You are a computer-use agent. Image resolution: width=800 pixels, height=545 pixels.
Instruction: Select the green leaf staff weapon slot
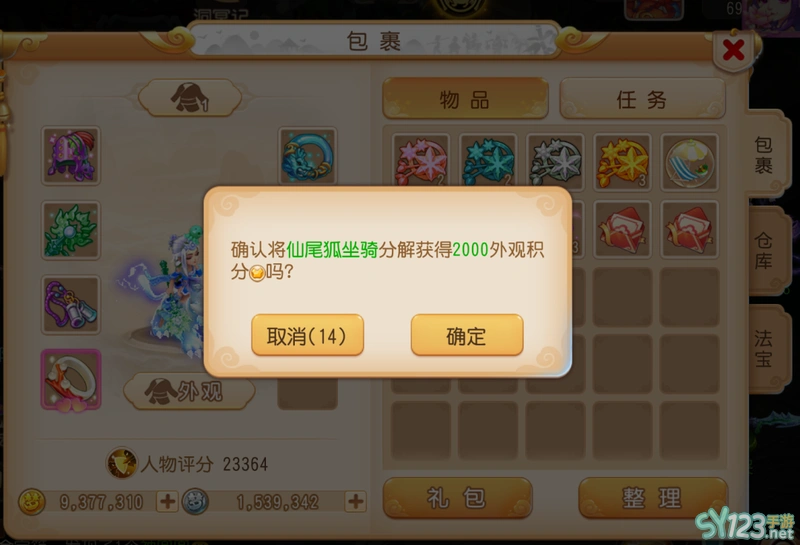point(71,230)
